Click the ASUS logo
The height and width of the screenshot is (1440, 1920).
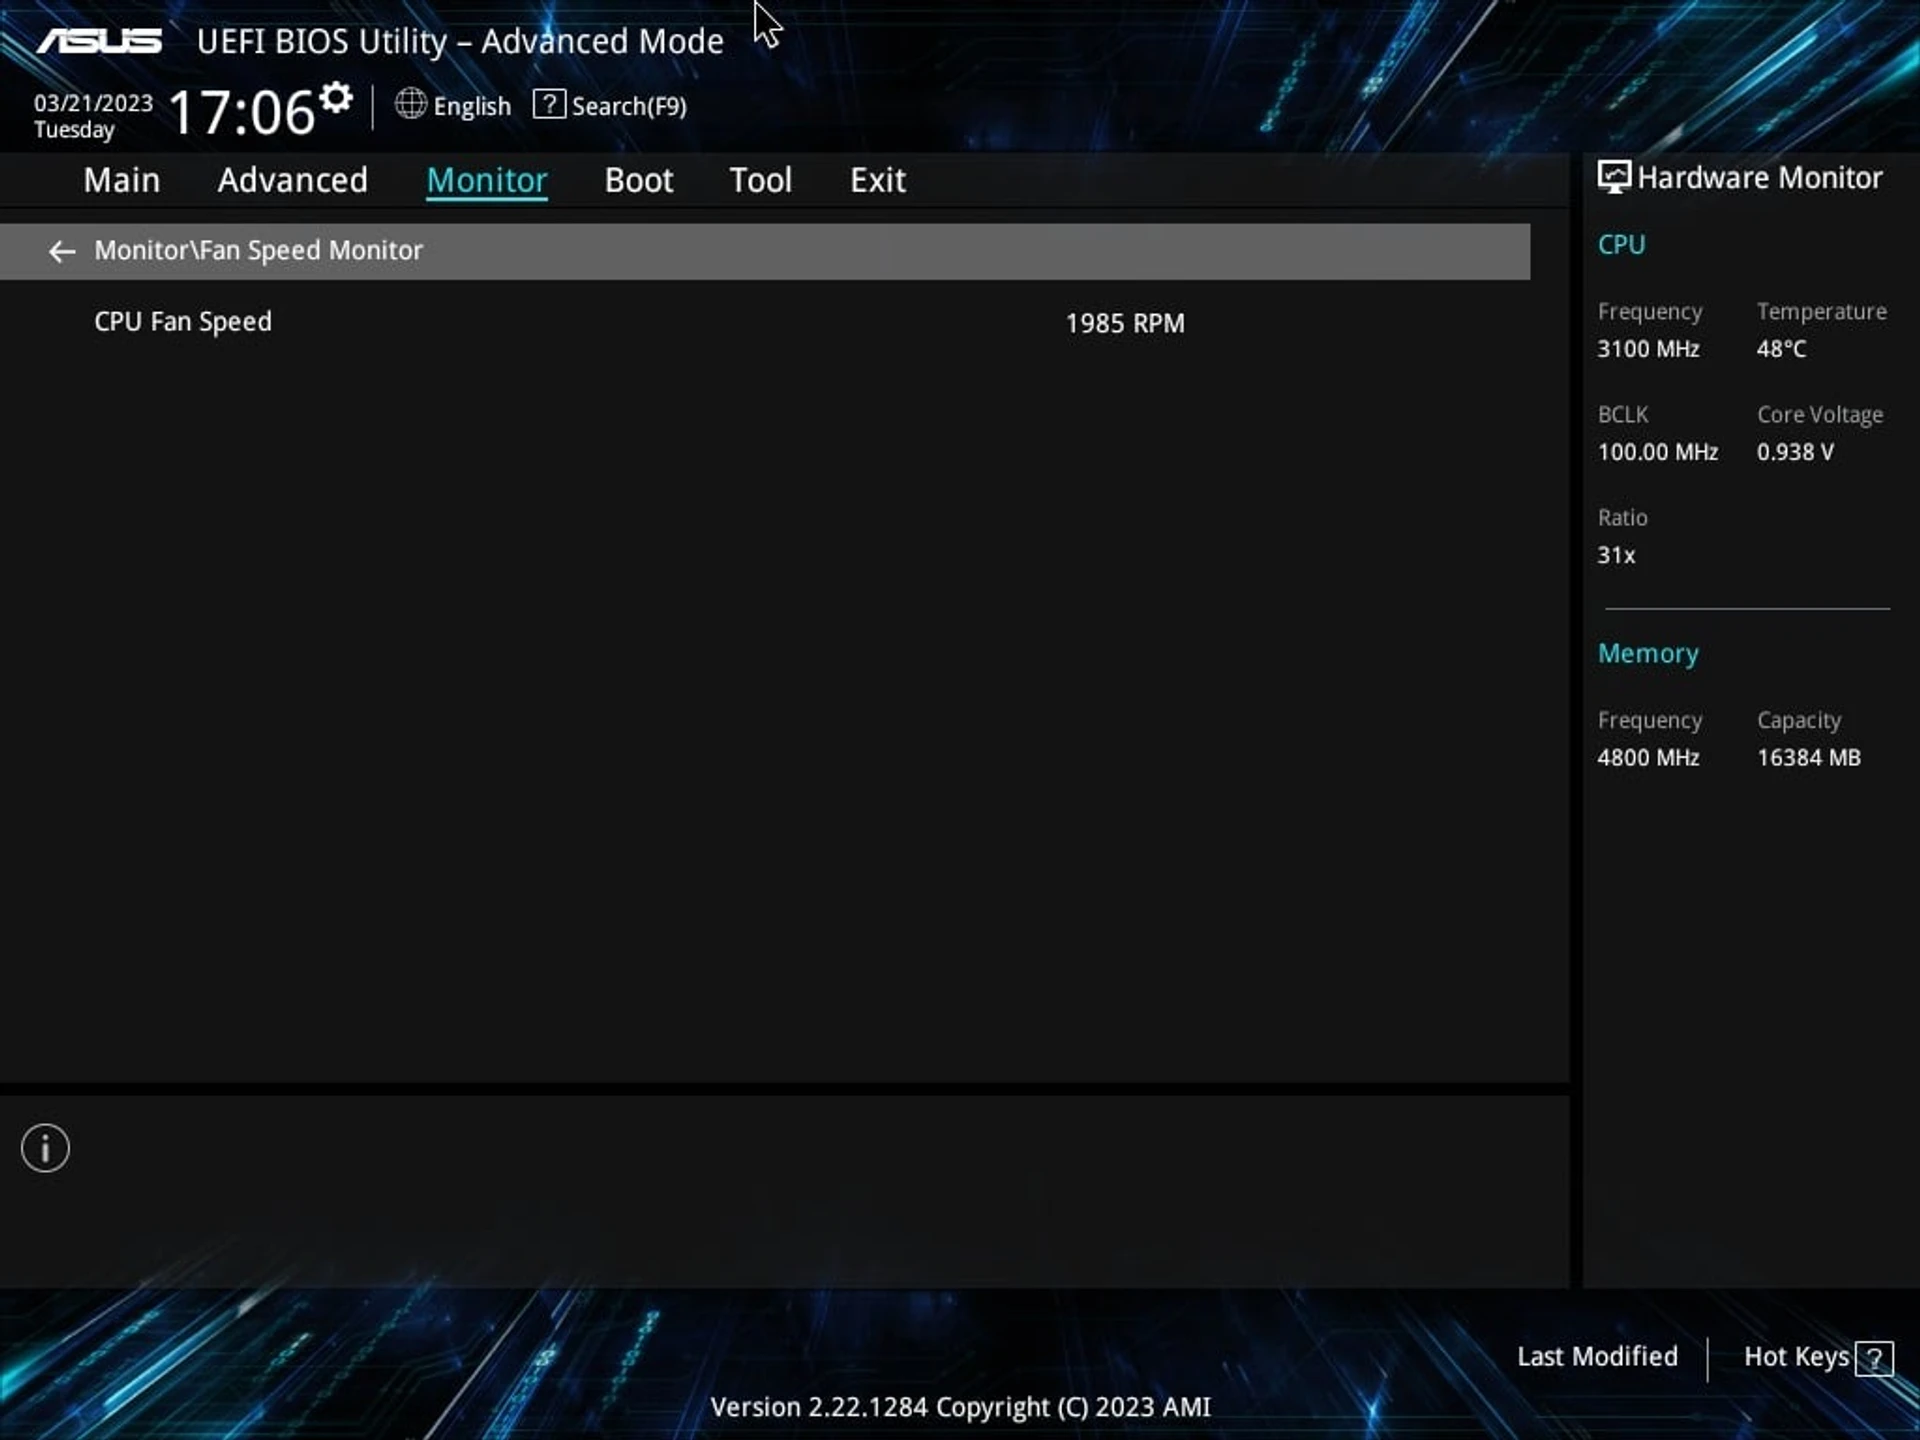tap(99, 41)
